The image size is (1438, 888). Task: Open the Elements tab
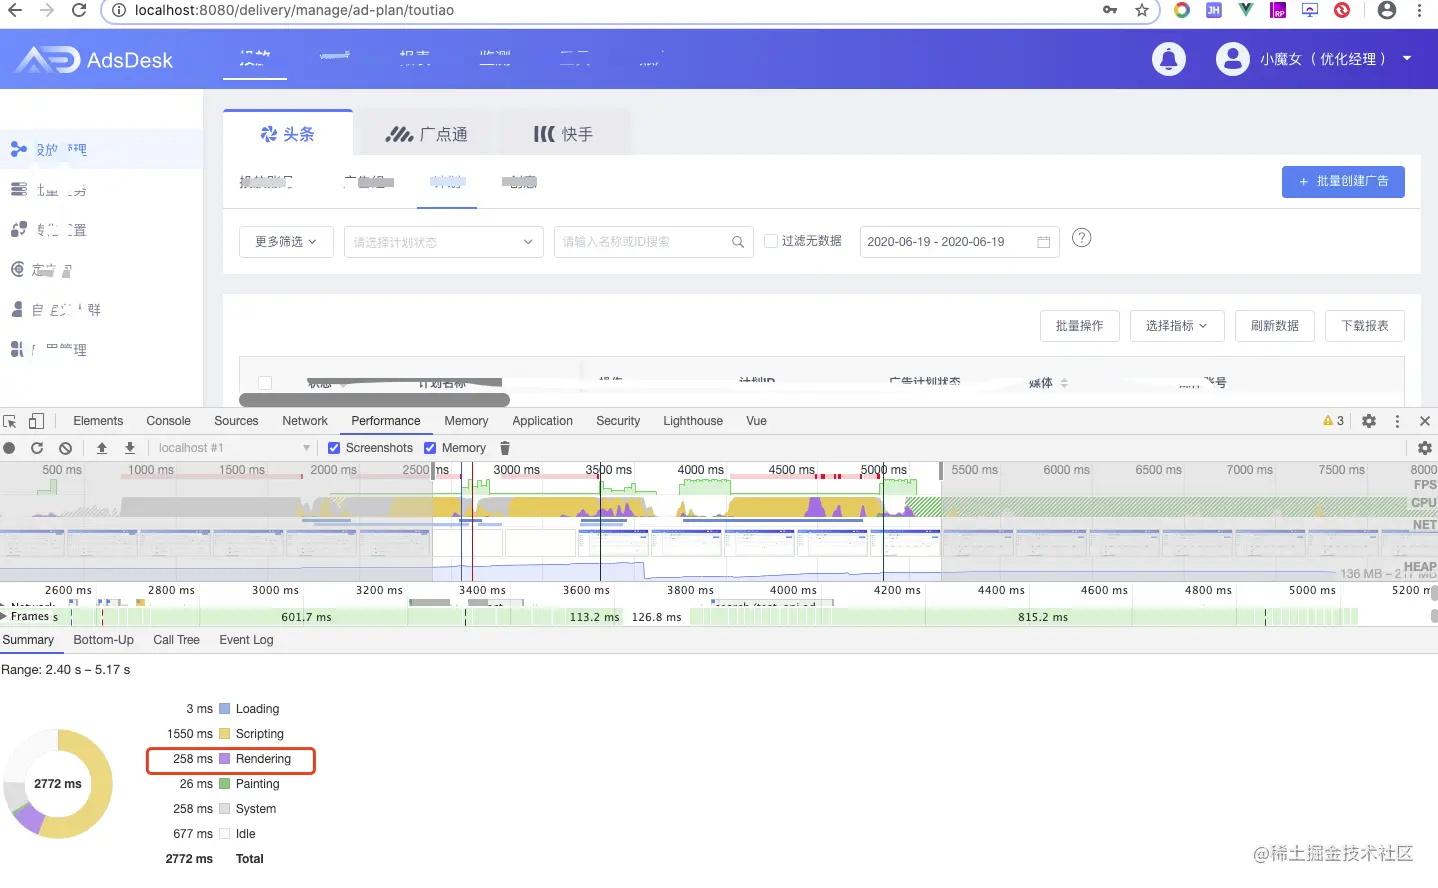coord(98,421)
